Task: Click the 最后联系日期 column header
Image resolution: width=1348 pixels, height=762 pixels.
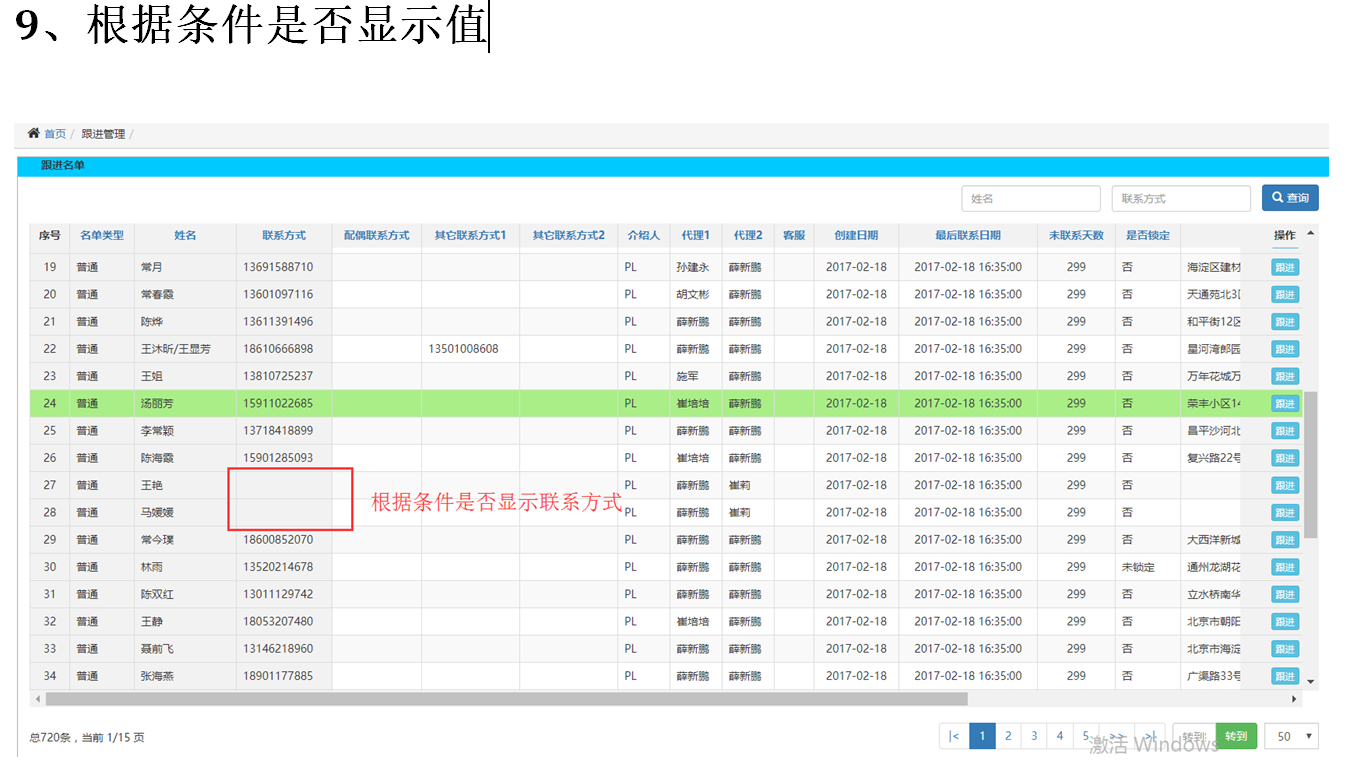Action: (x=968, y=235)
